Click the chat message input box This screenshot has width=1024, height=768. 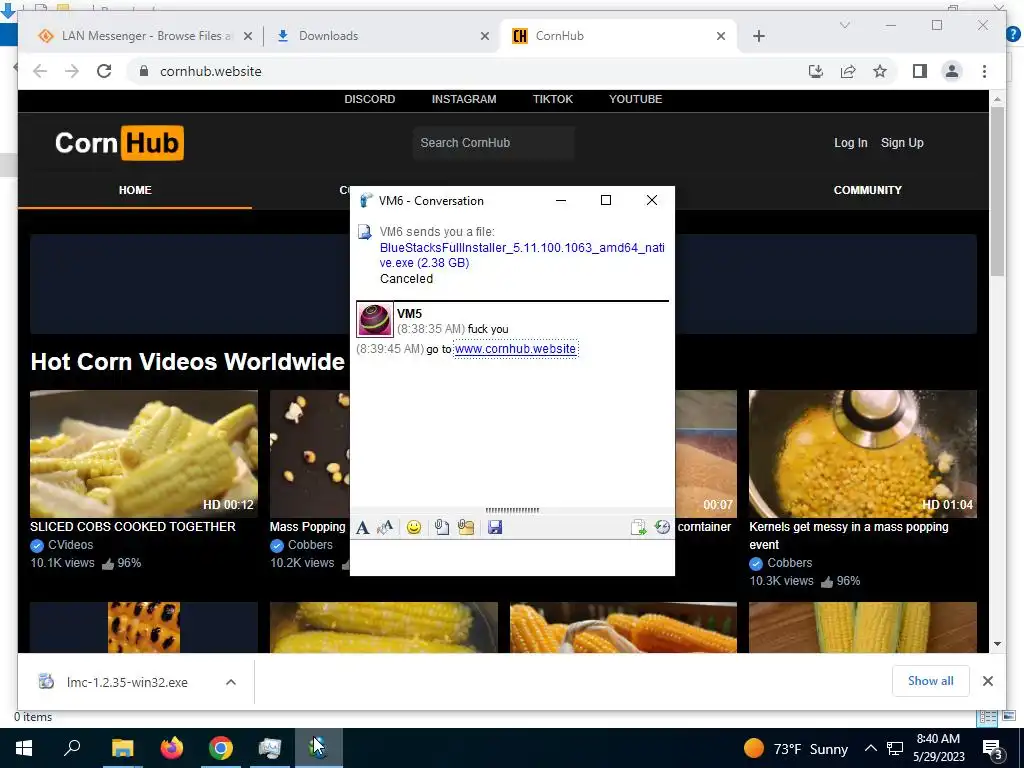(512, 557)
